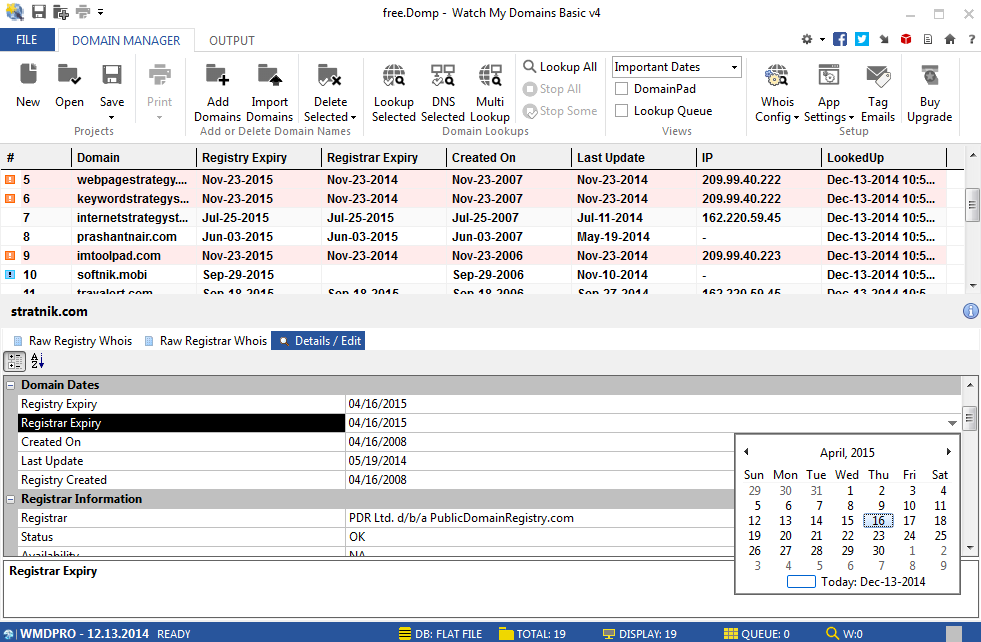Image resolution: width=981 pixels, height=642 pixels.
Task: Click Lookup All button
Action: pos(560,67)
